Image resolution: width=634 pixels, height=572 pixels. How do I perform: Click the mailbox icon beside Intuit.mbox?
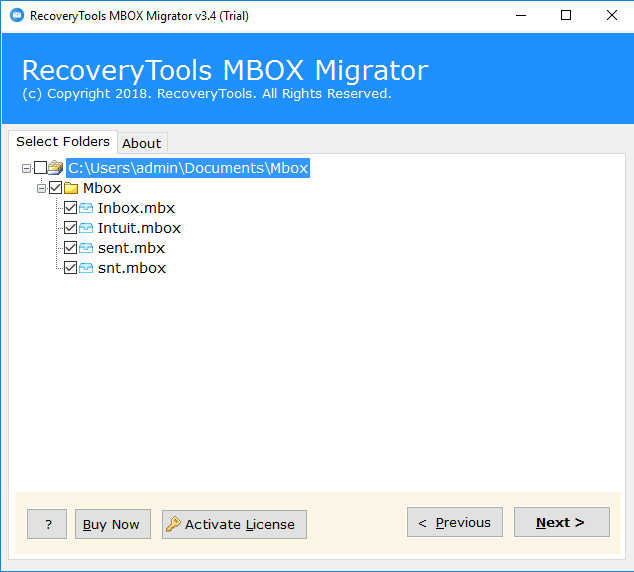[x=86, y=228]
